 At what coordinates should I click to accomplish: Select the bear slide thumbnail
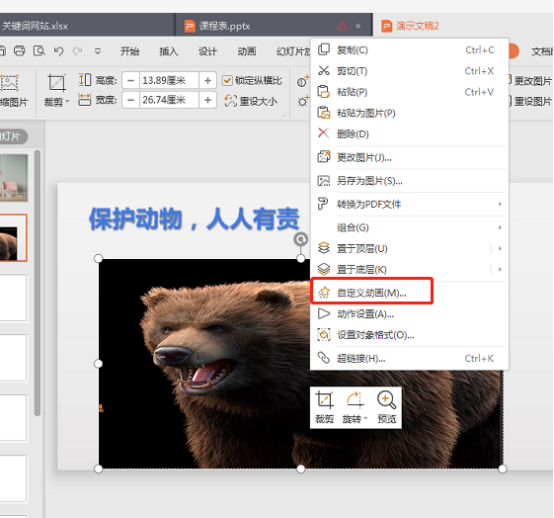coord(13,238)
